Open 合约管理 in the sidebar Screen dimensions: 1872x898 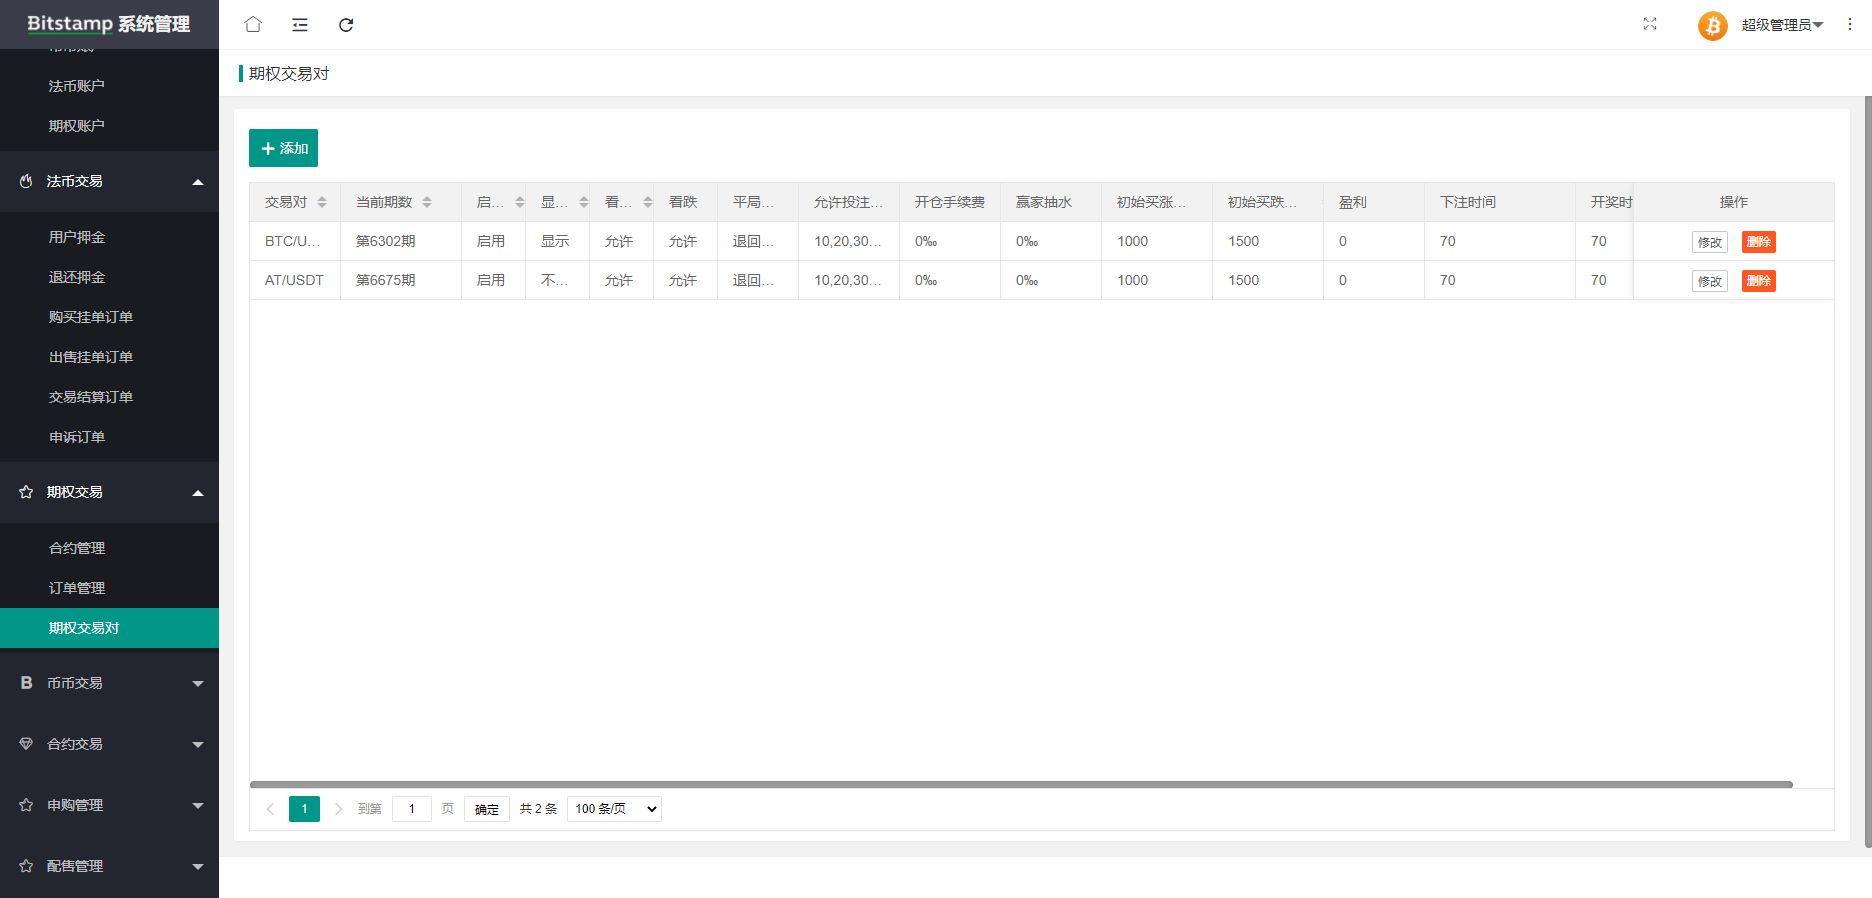pyautogui.click(x=77, y=548)
